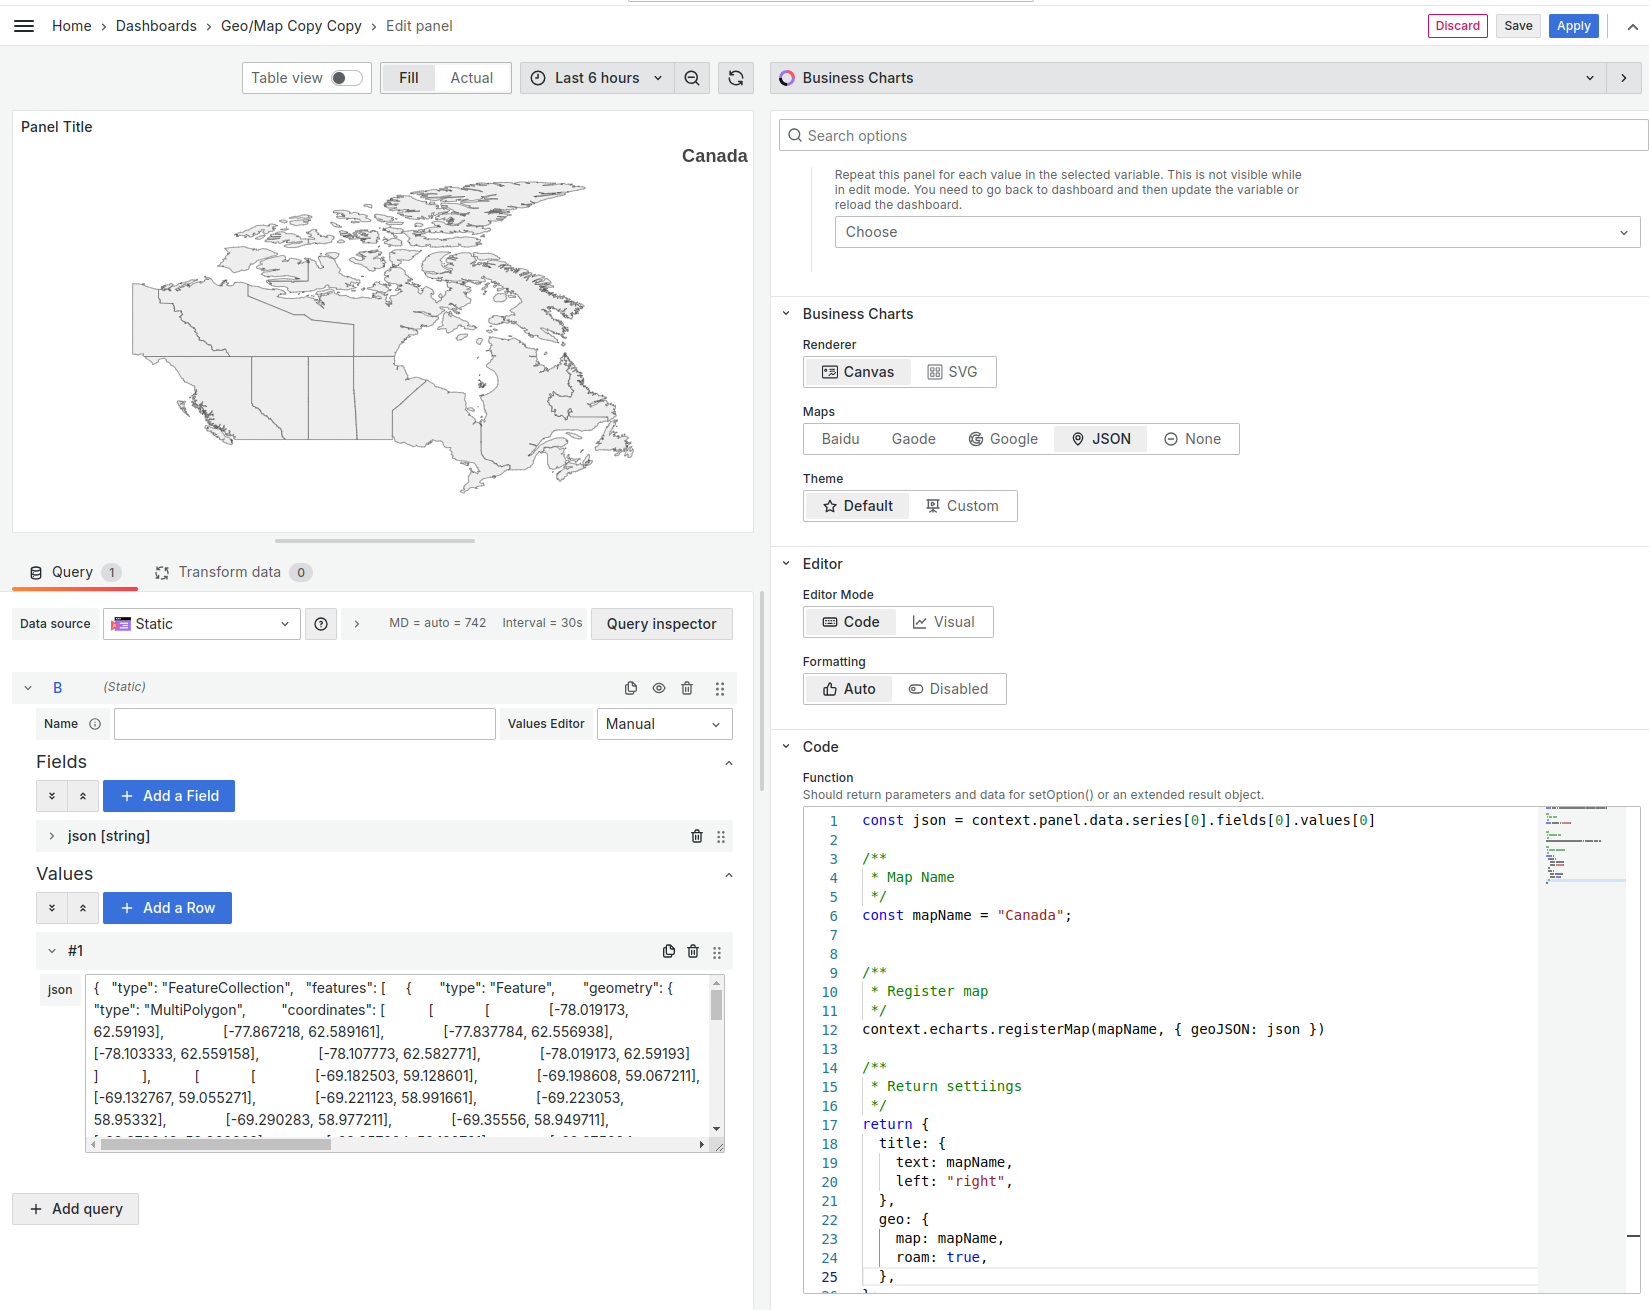Screen dimensions: 1649x1310
Task: Toggle Table view switch
Action: click(343, 77)
